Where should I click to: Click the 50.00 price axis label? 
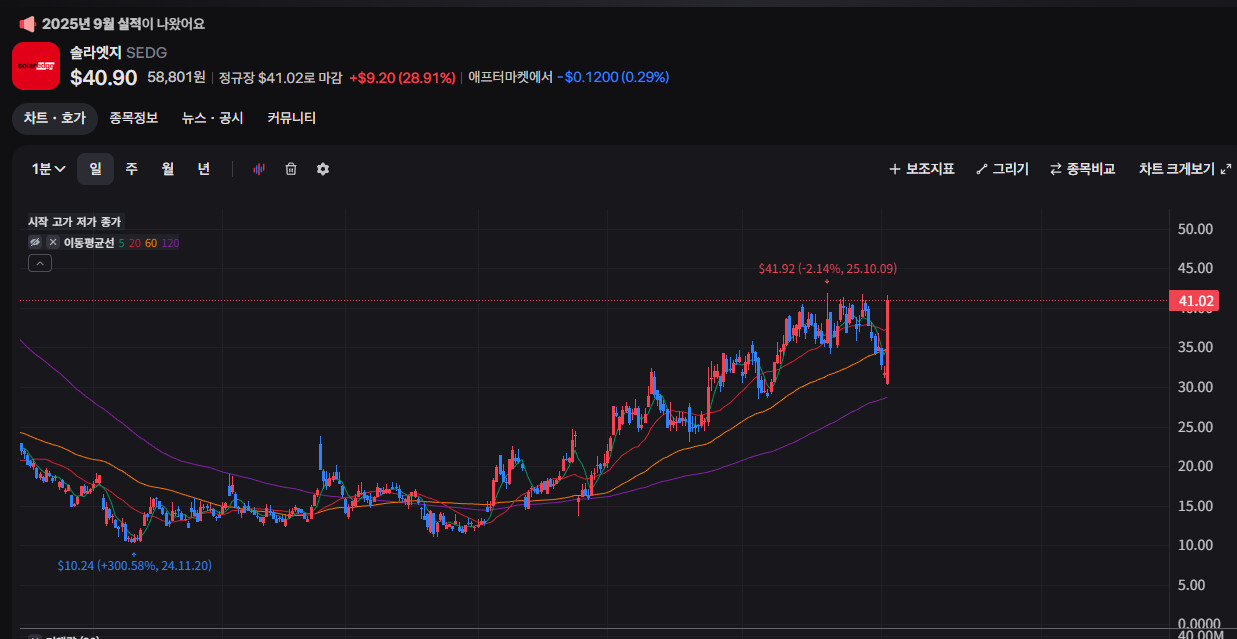click(1195, 229)
